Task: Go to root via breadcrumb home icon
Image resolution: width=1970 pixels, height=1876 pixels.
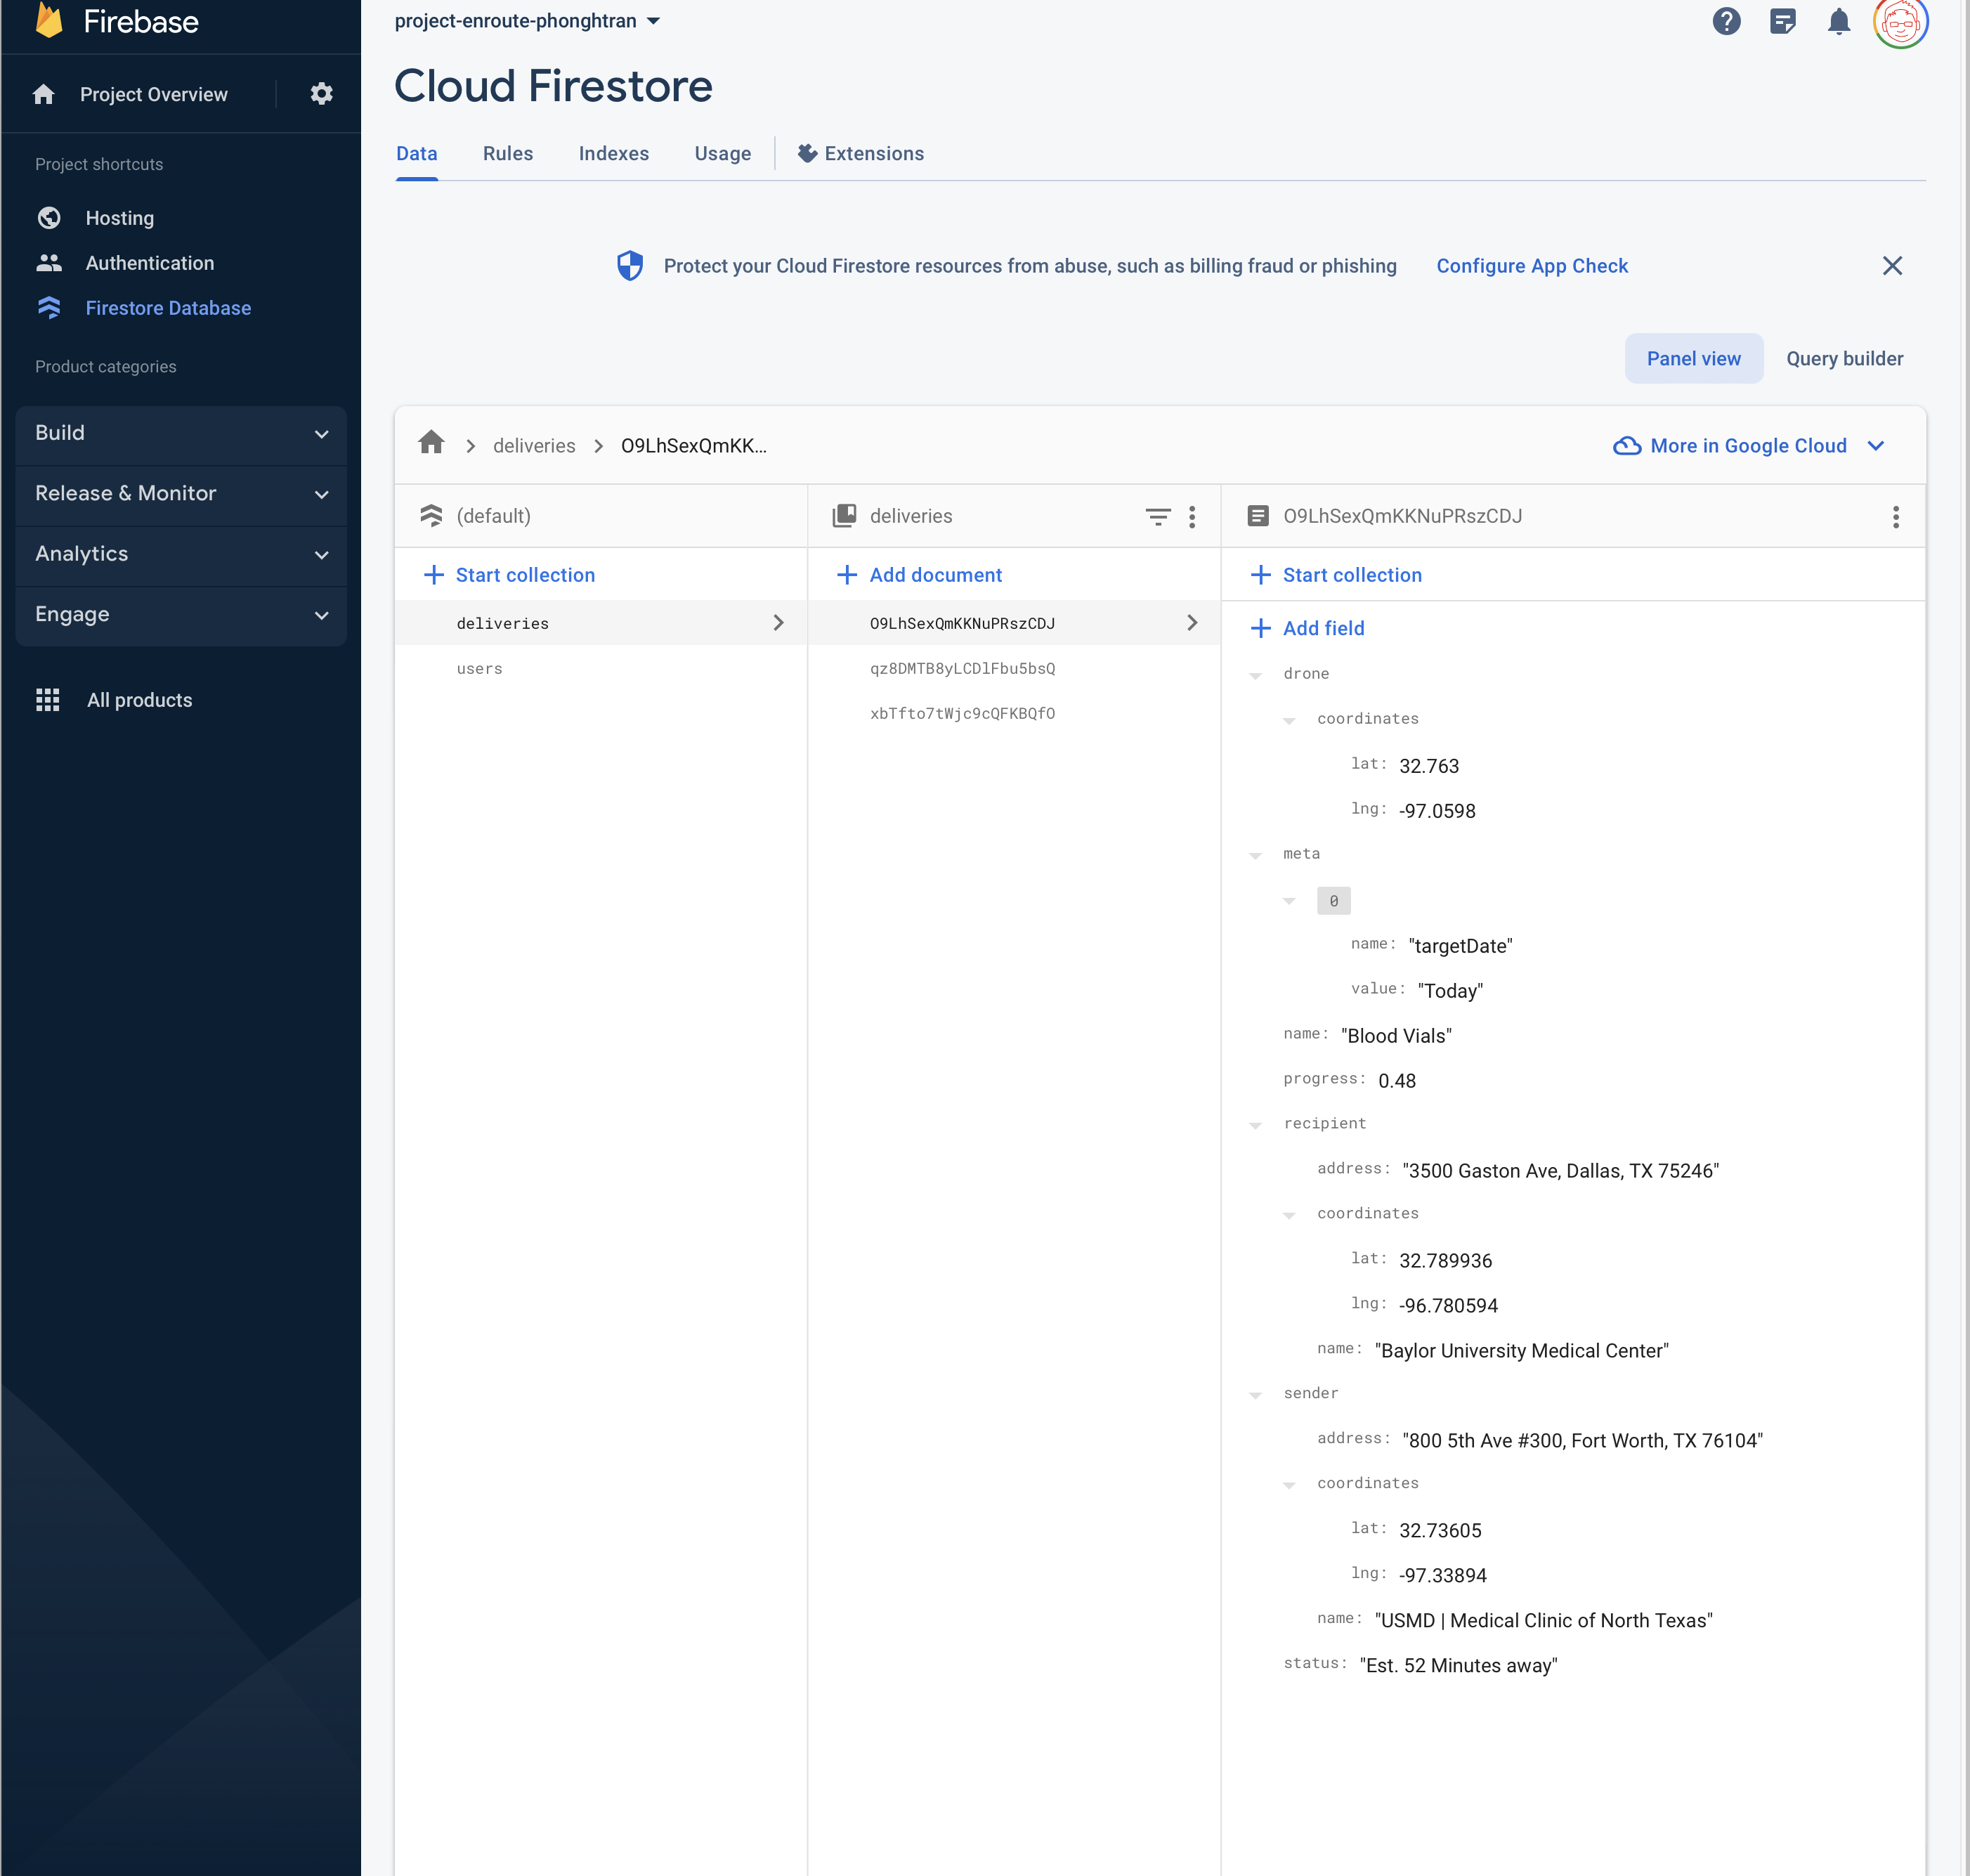Action: 431,442
